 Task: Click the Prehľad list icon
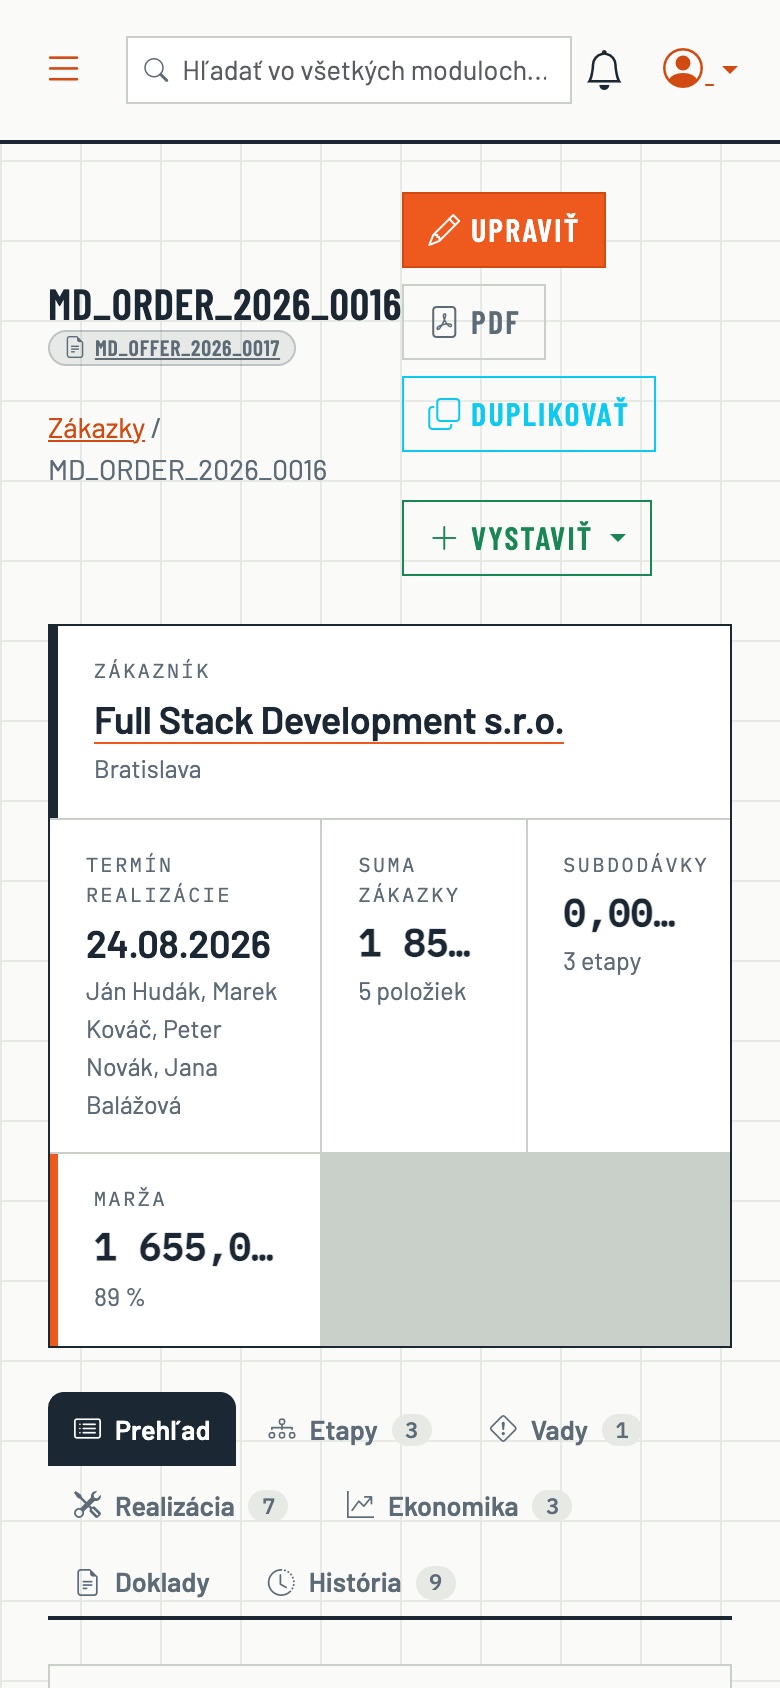[x=88, y=1429]
